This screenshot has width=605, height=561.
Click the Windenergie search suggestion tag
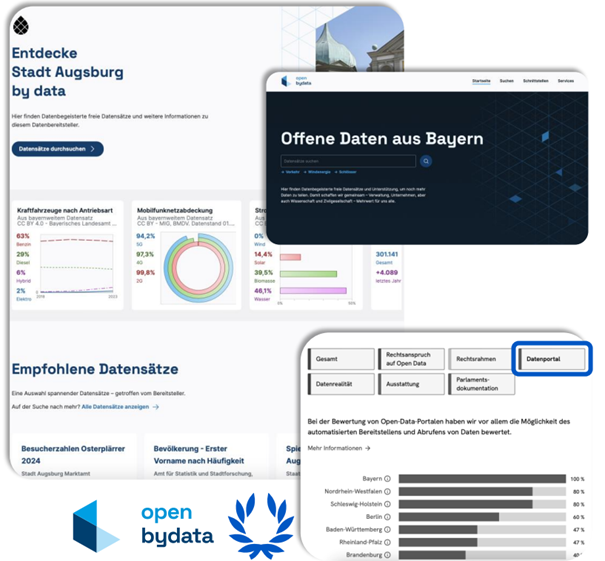click(317, 172)
